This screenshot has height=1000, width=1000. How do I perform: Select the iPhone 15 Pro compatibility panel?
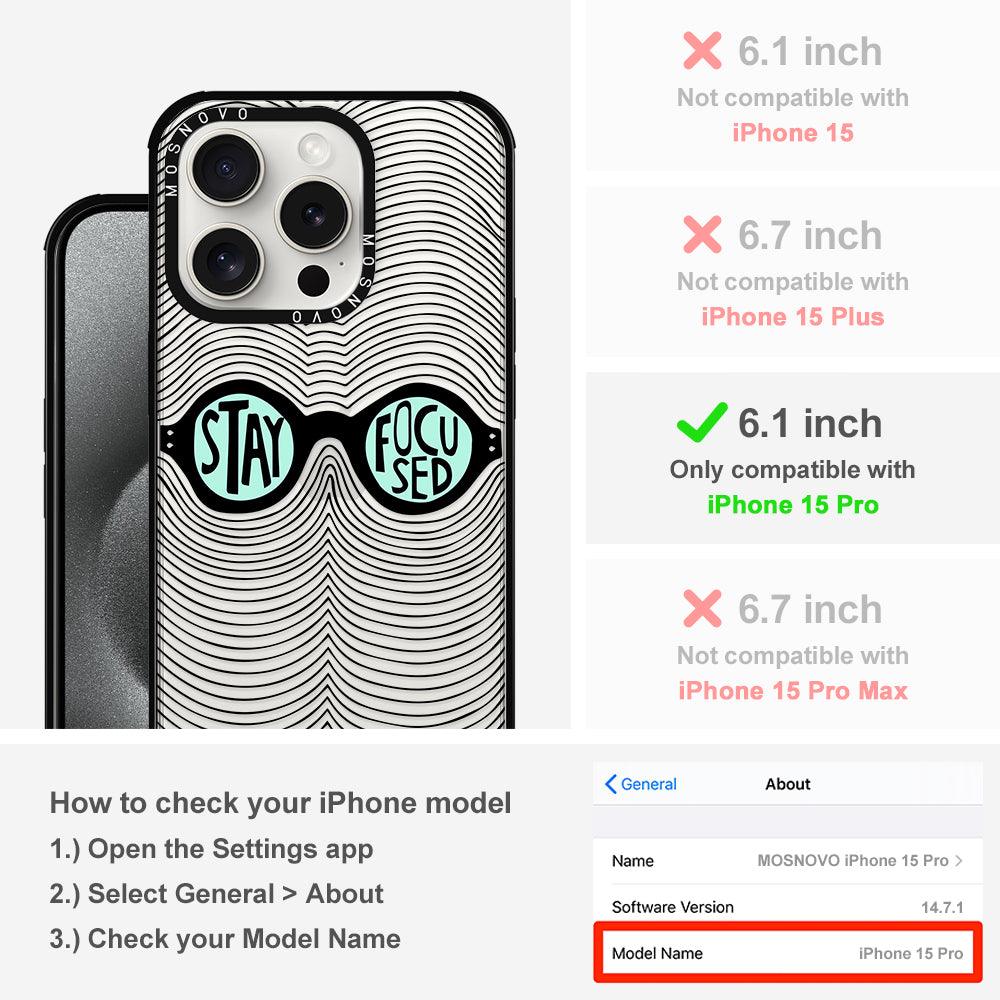(x=793, y=459)
